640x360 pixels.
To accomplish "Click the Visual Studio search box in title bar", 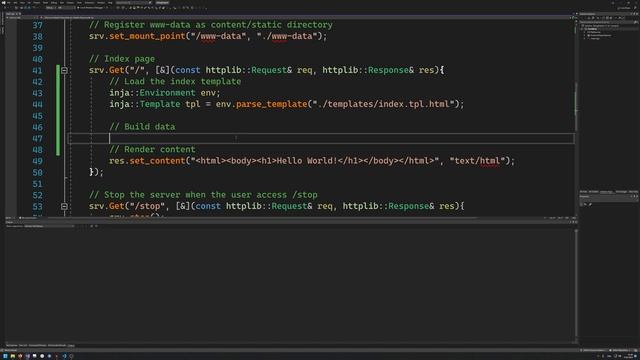I will point(133,3).
